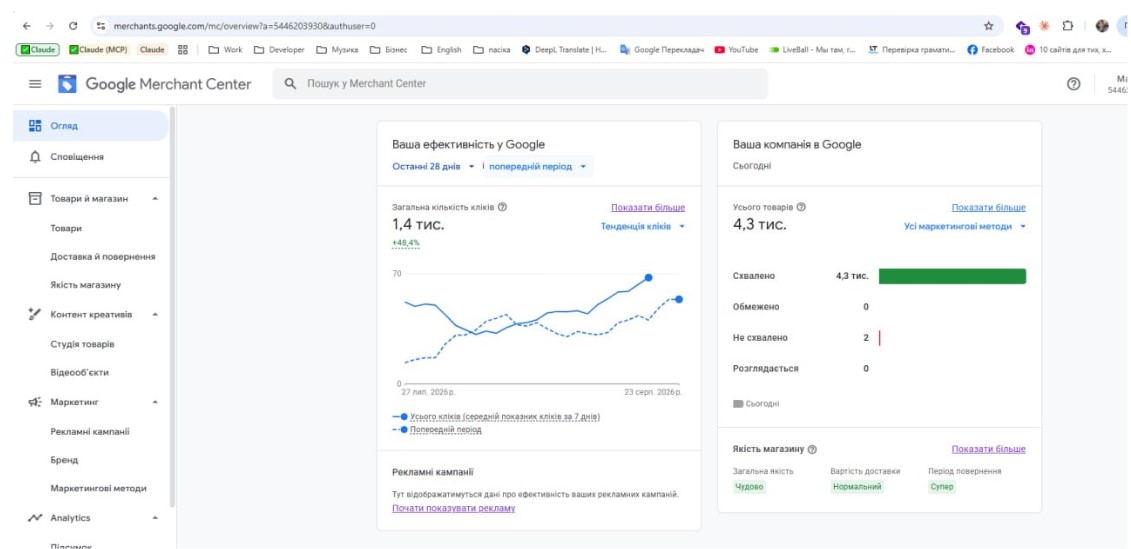Click Почати показувати рекламу link
Screen dimensions: 1131x549
pyautogui.click(x=454, y=509)
